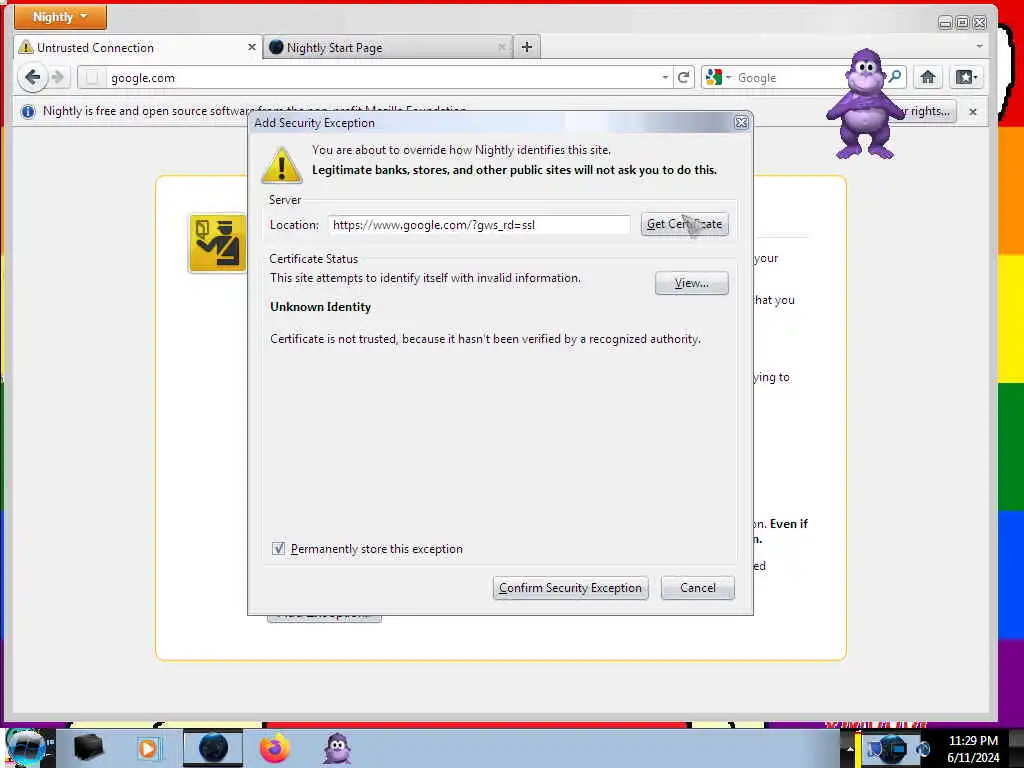Click View to inspect the certificate

tap(692, 283)
